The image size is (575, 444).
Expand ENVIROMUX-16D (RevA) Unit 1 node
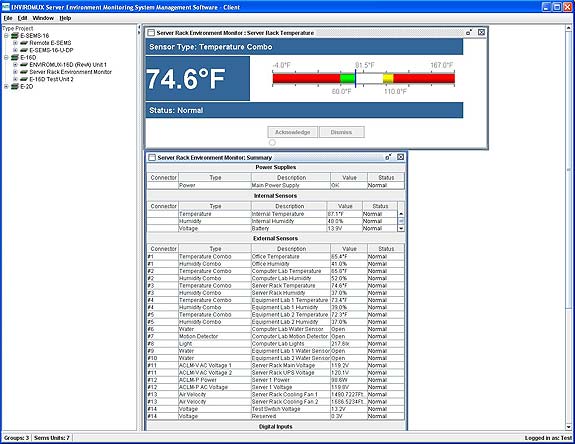tap(15, 65)
